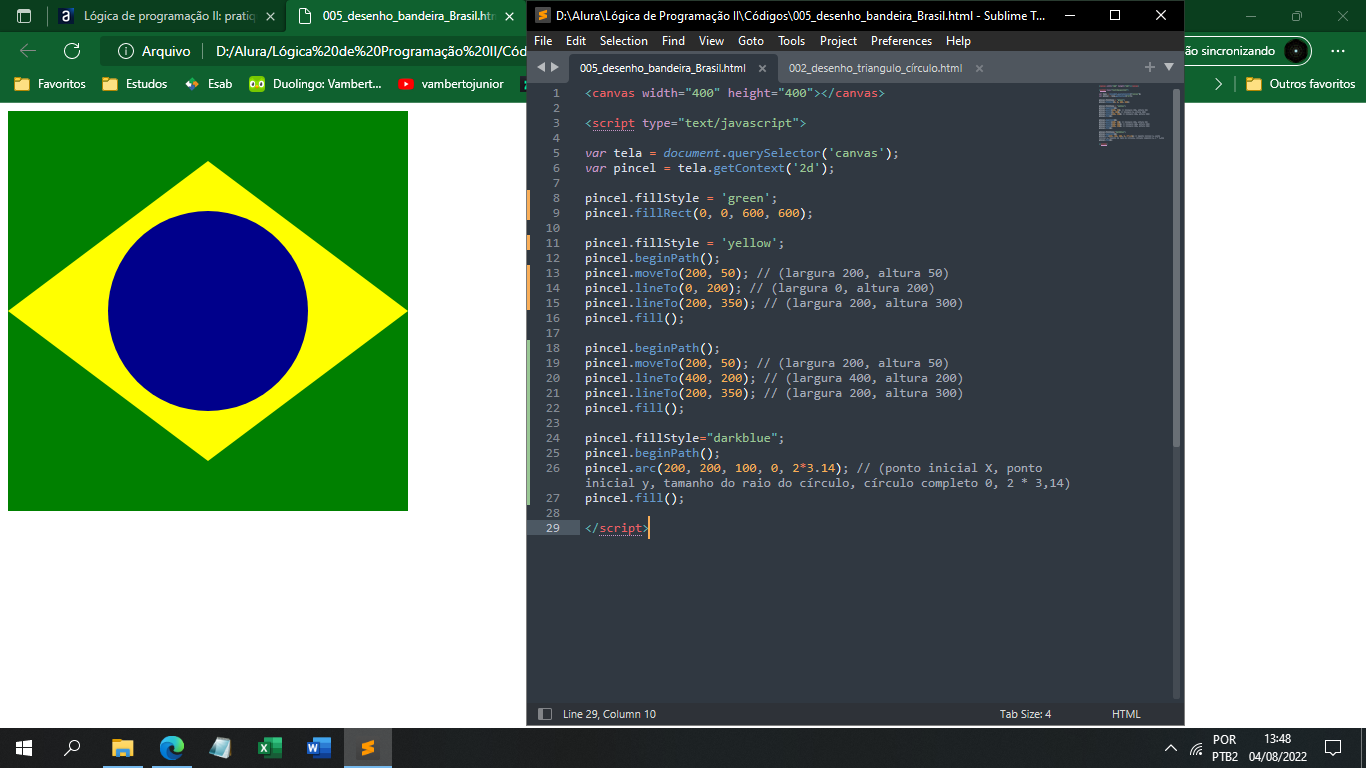Open the Project menu
This screenshot has height=768, width=1366.
pyautogui.click(x=838, y=41)
